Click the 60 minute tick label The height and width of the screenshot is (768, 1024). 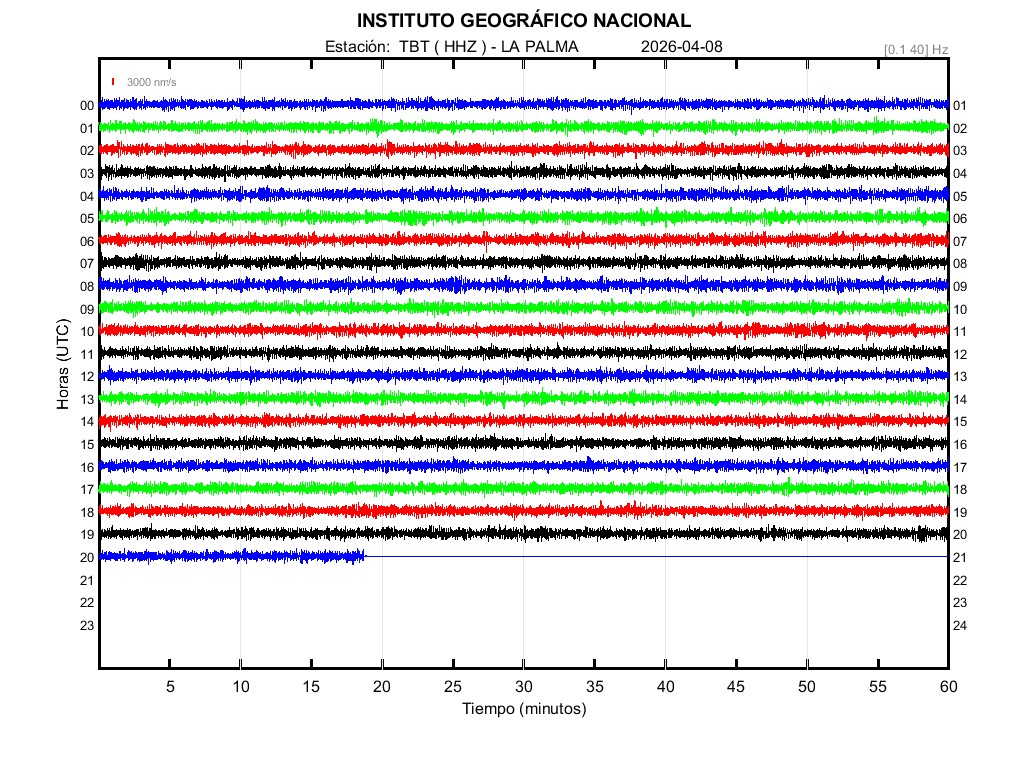tap(947, 687)
